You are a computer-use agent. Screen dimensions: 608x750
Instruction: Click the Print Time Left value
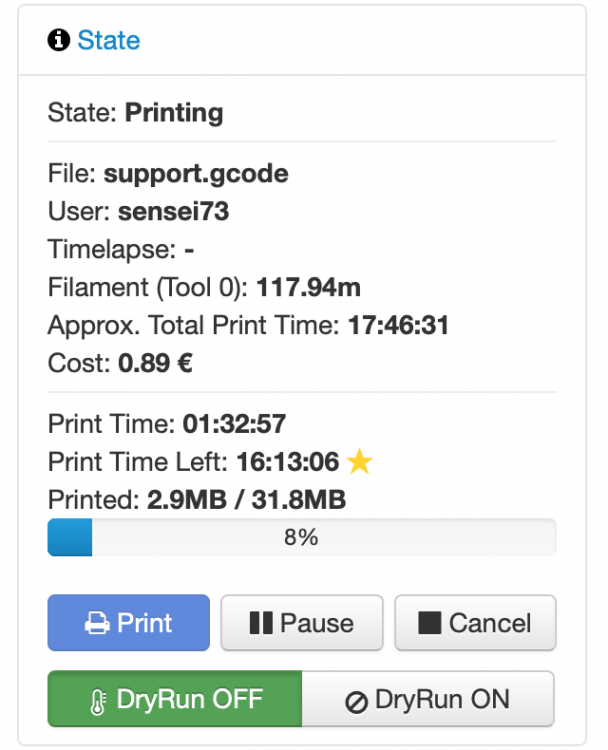click(x=288, y=462)
